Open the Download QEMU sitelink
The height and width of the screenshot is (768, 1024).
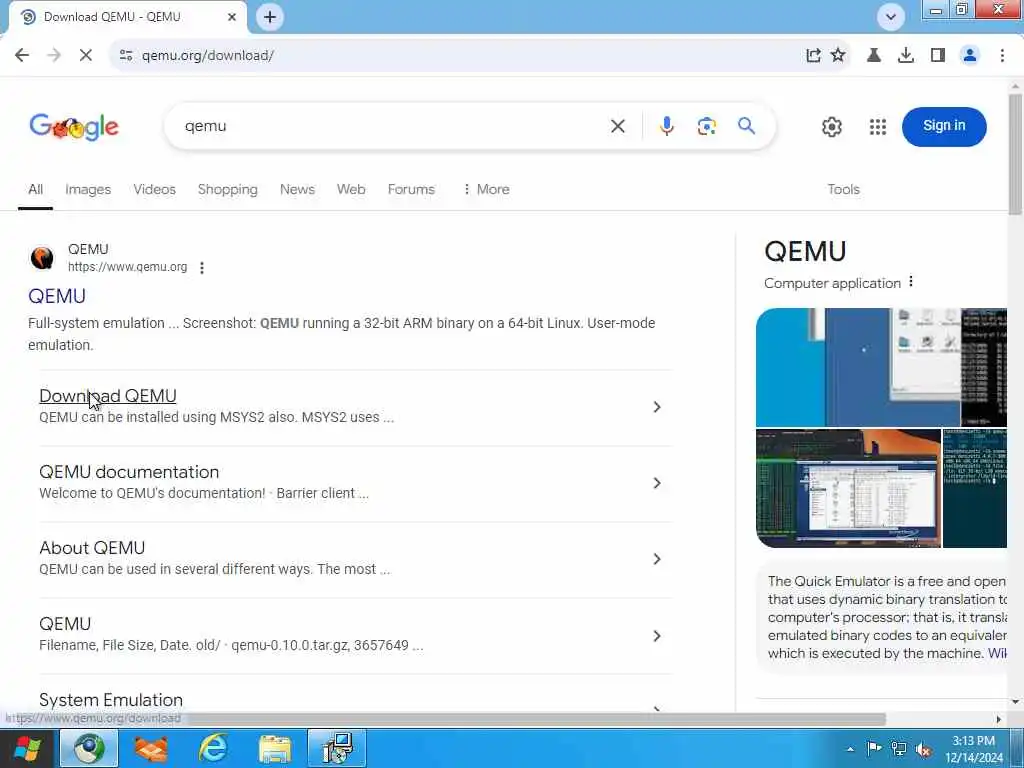pos(108,396)
